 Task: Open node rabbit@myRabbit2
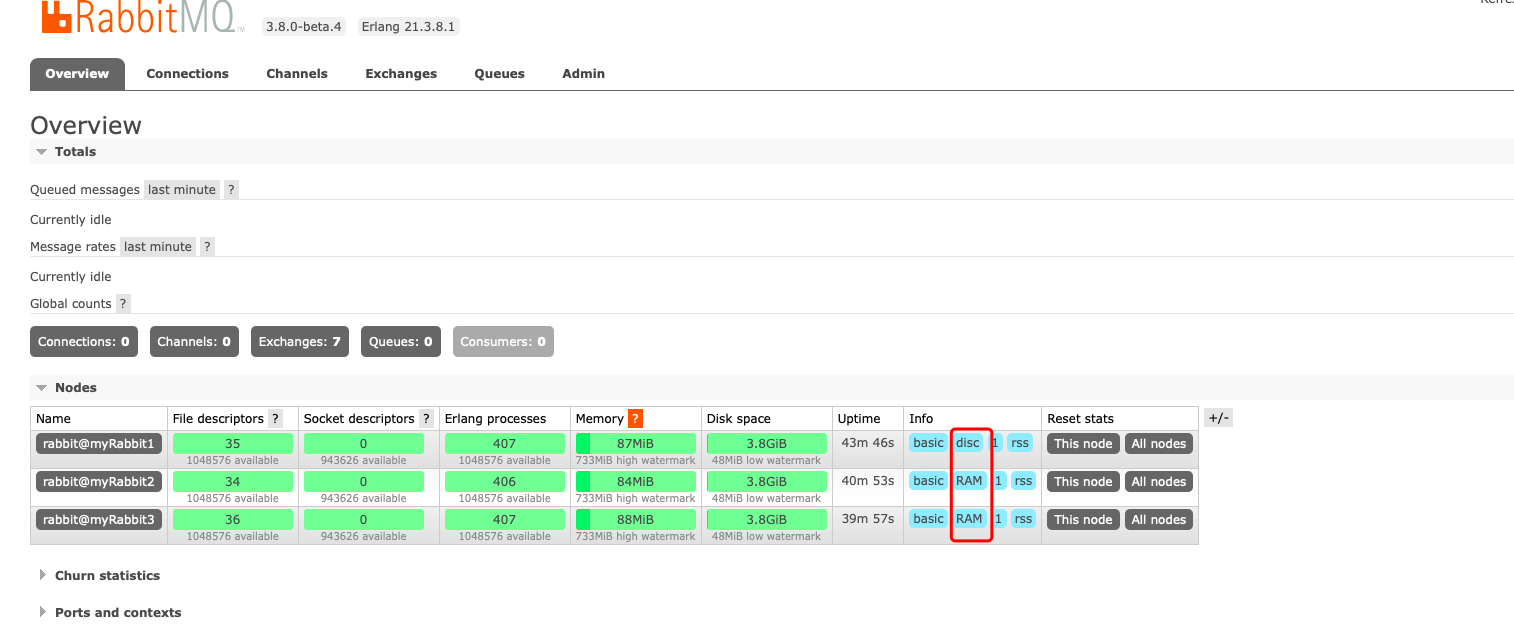click(x=99, y=481)
